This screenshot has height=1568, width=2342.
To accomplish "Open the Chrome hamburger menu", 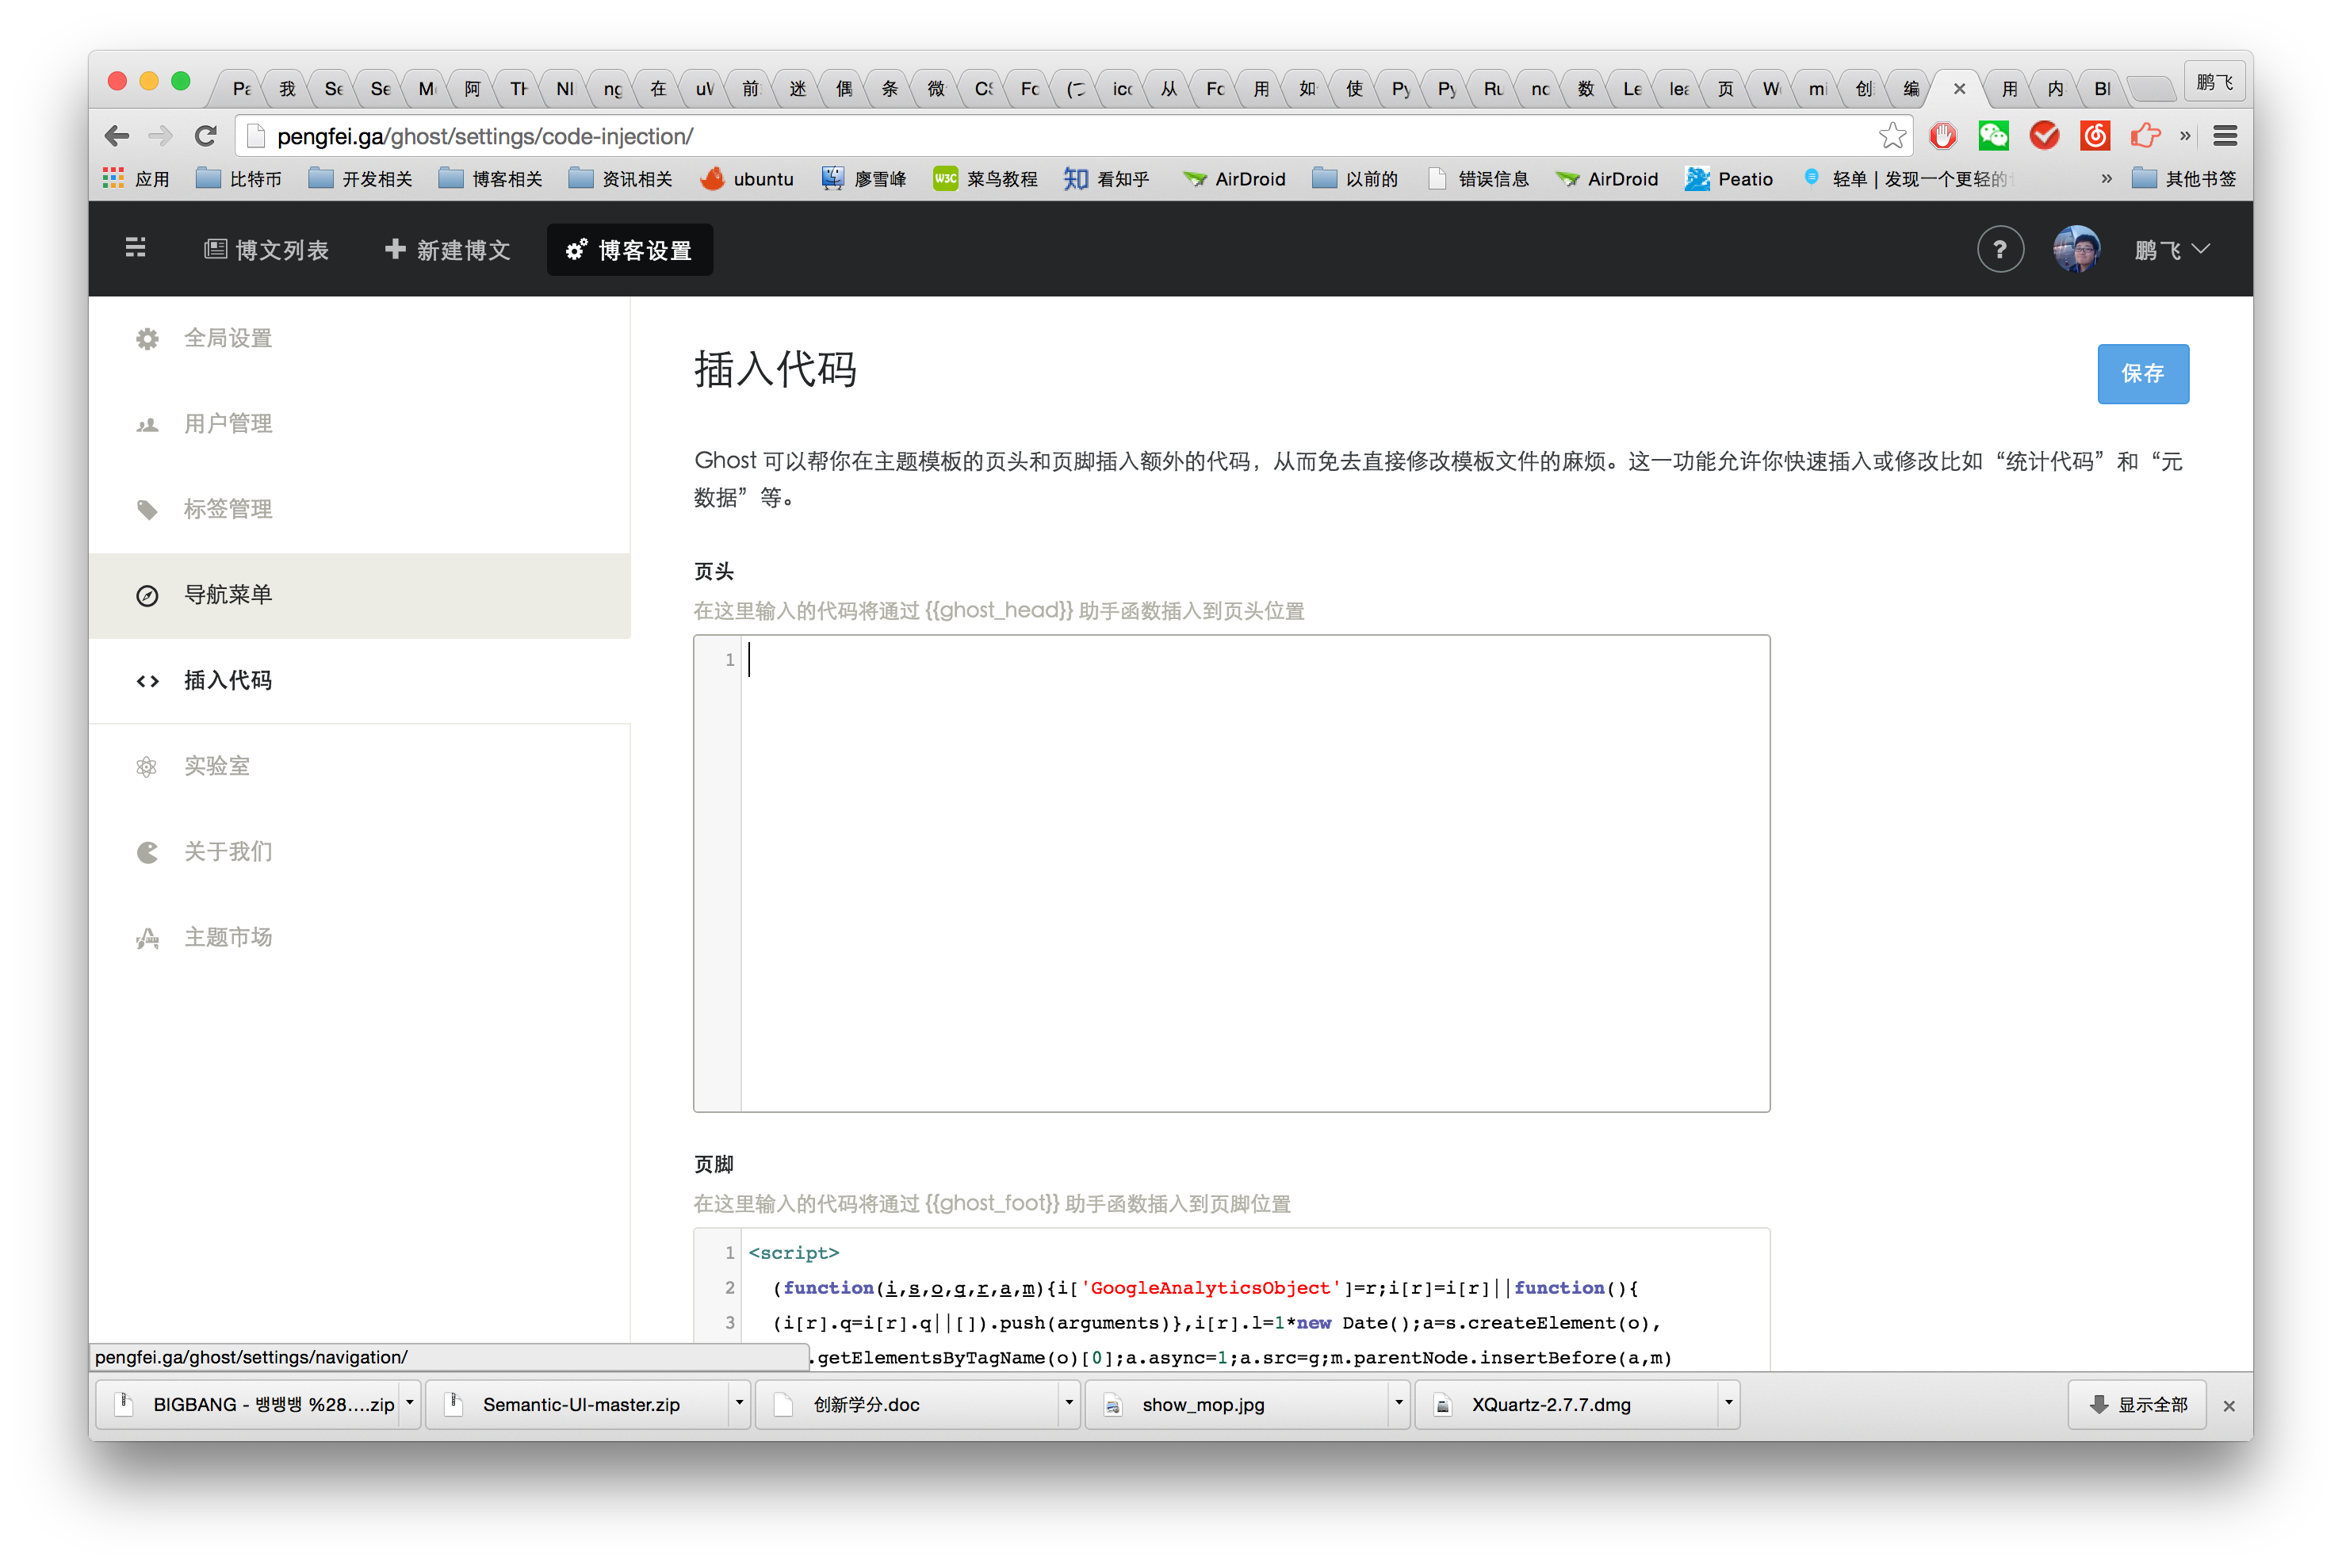I will click(2225, 136).
